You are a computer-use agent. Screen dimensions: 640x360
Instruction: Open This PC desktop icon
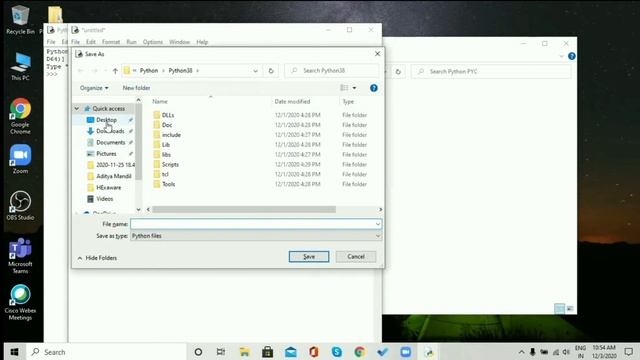[20, 65]
